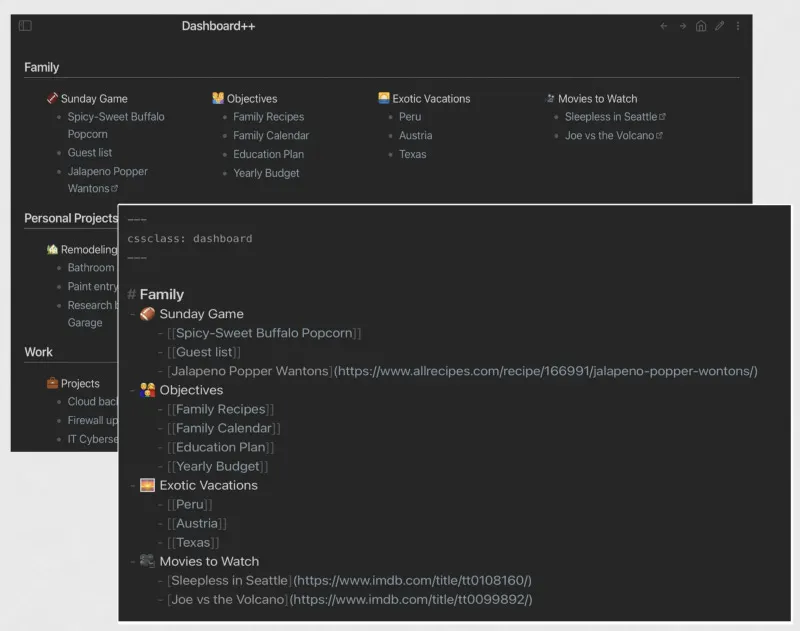Click sunset emoji in markdown Exotic Vacations line

coord(147,485)
